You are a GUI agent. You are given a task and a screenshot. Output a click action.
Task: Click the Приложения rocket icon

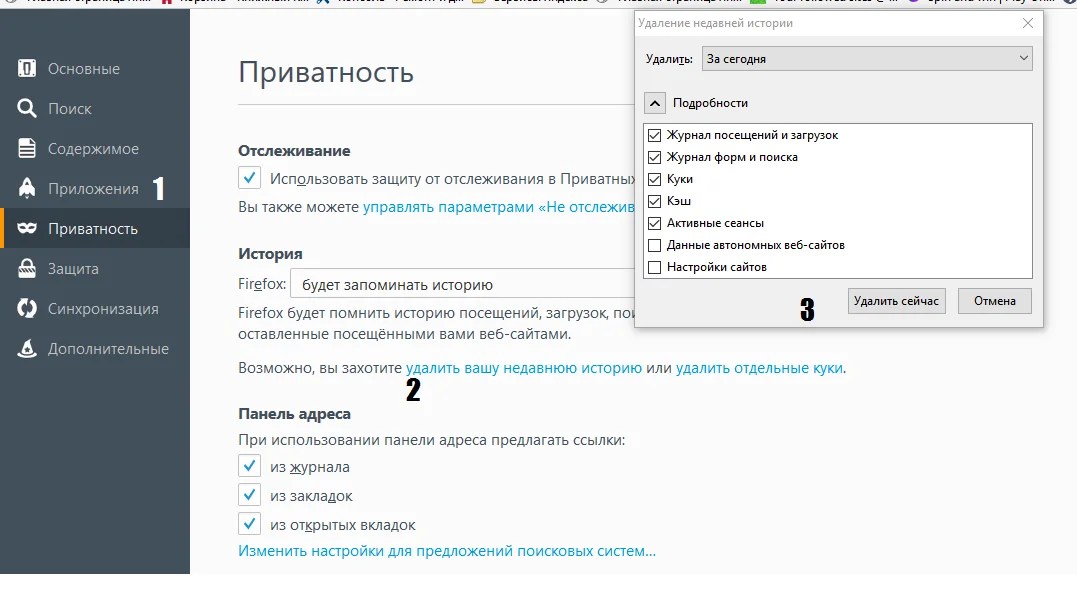[x=27, y=188]
